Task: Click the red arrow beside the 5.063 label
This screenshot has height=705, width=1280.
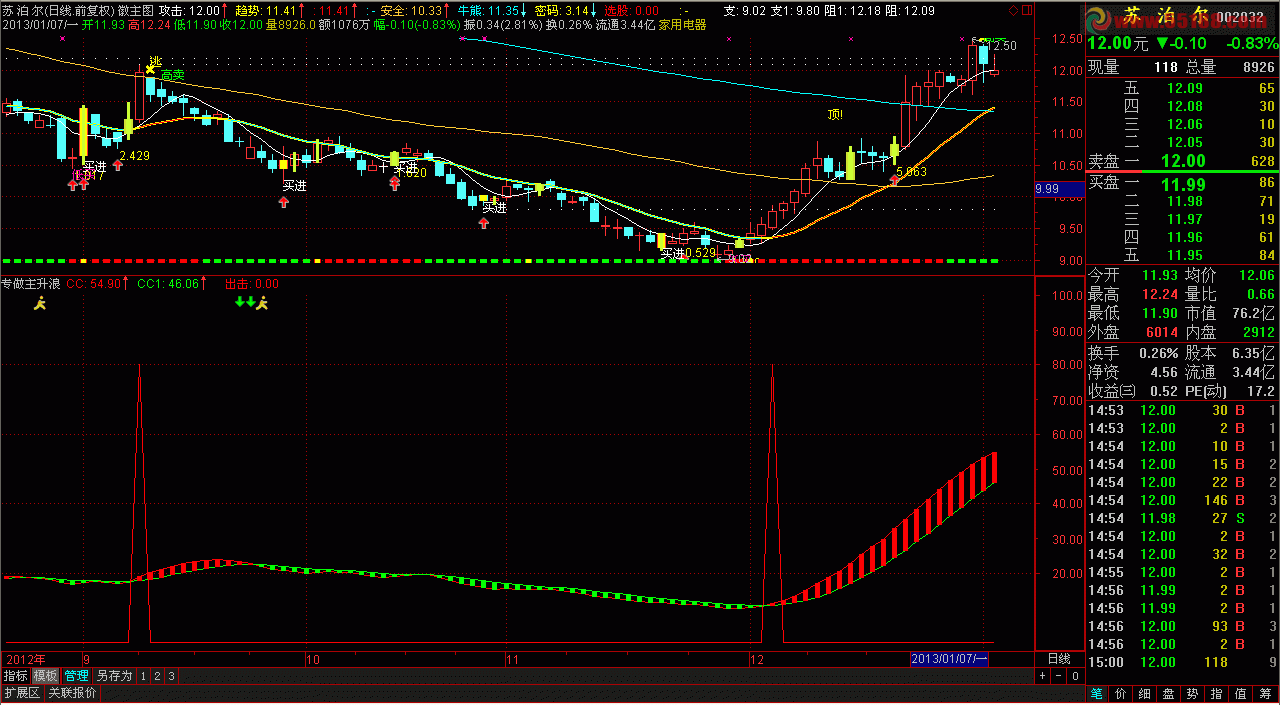Action: [894, 179]
